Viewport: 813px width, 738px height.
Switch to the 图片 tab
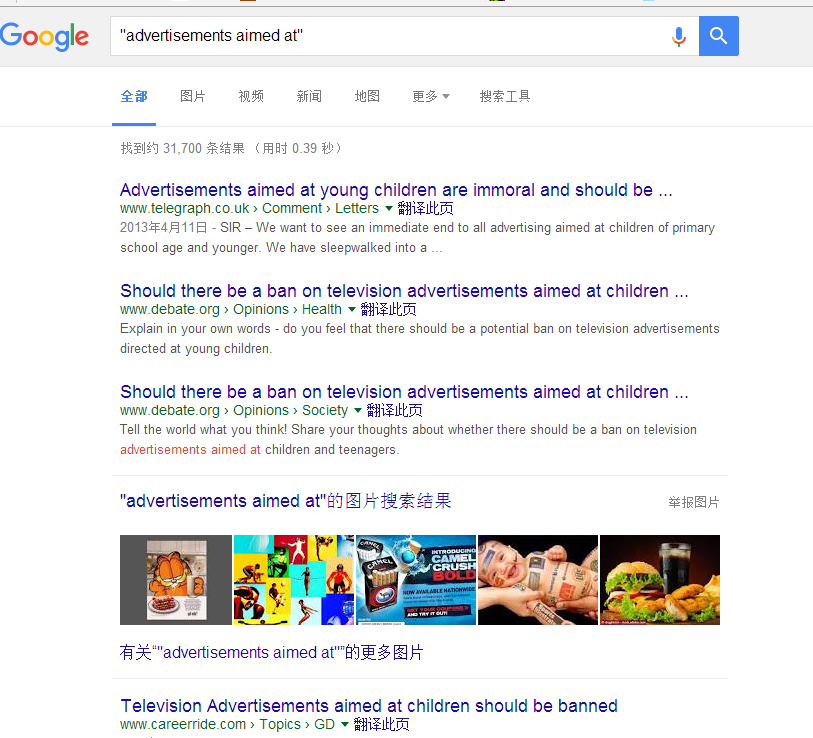click(193, 96)
